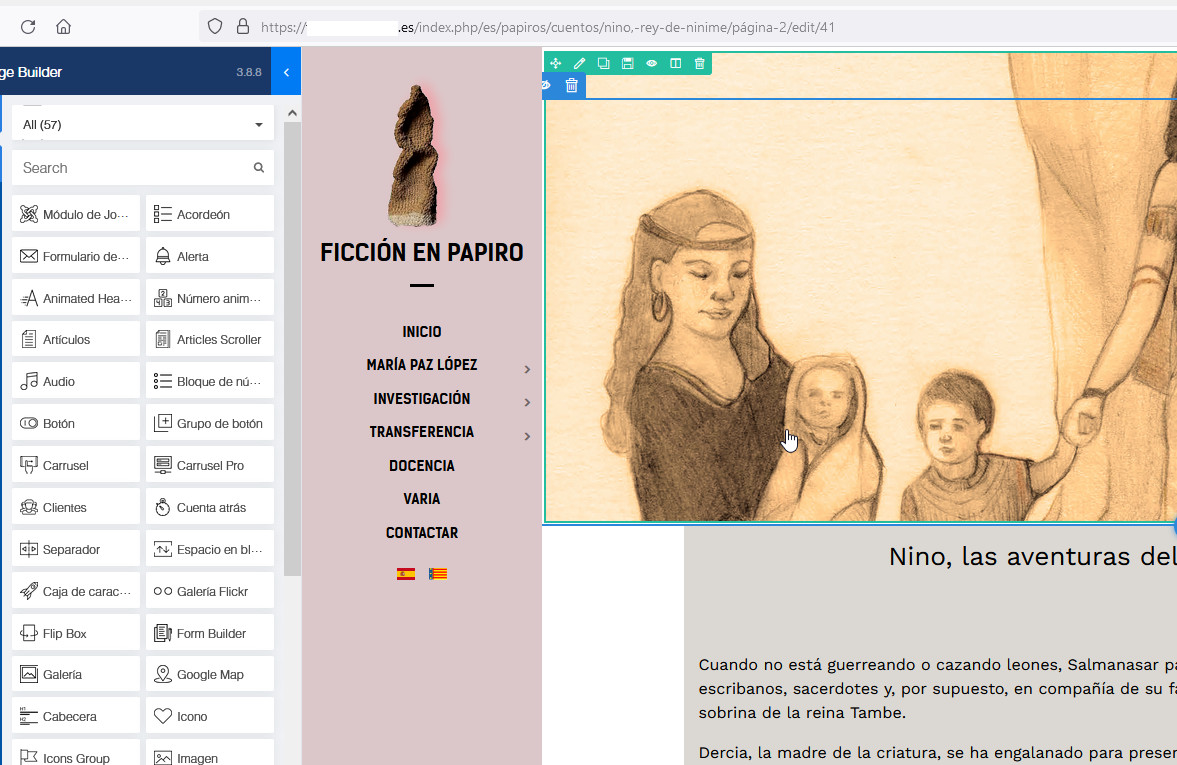Choose the Google Map addon

(210, 675)
